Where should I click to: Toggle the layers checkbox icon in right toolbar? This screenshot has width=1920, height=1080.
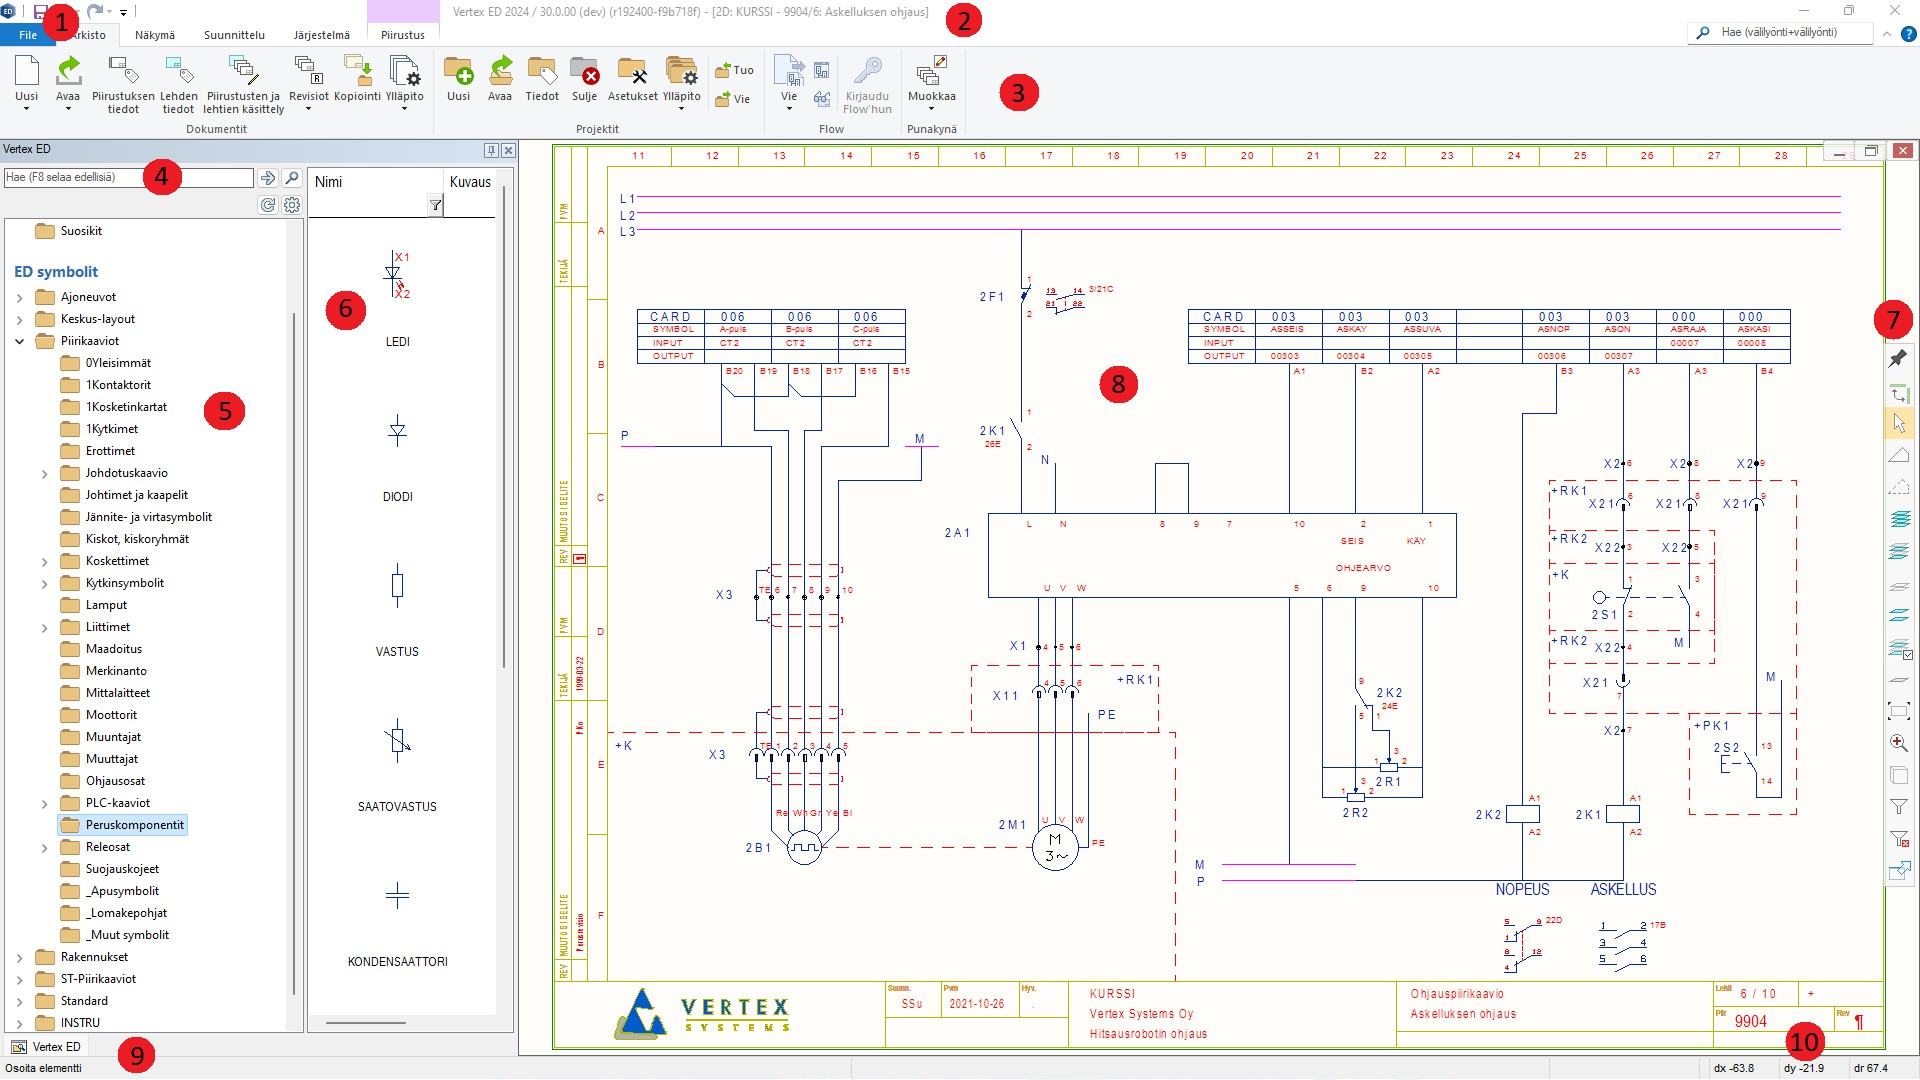1899,649
